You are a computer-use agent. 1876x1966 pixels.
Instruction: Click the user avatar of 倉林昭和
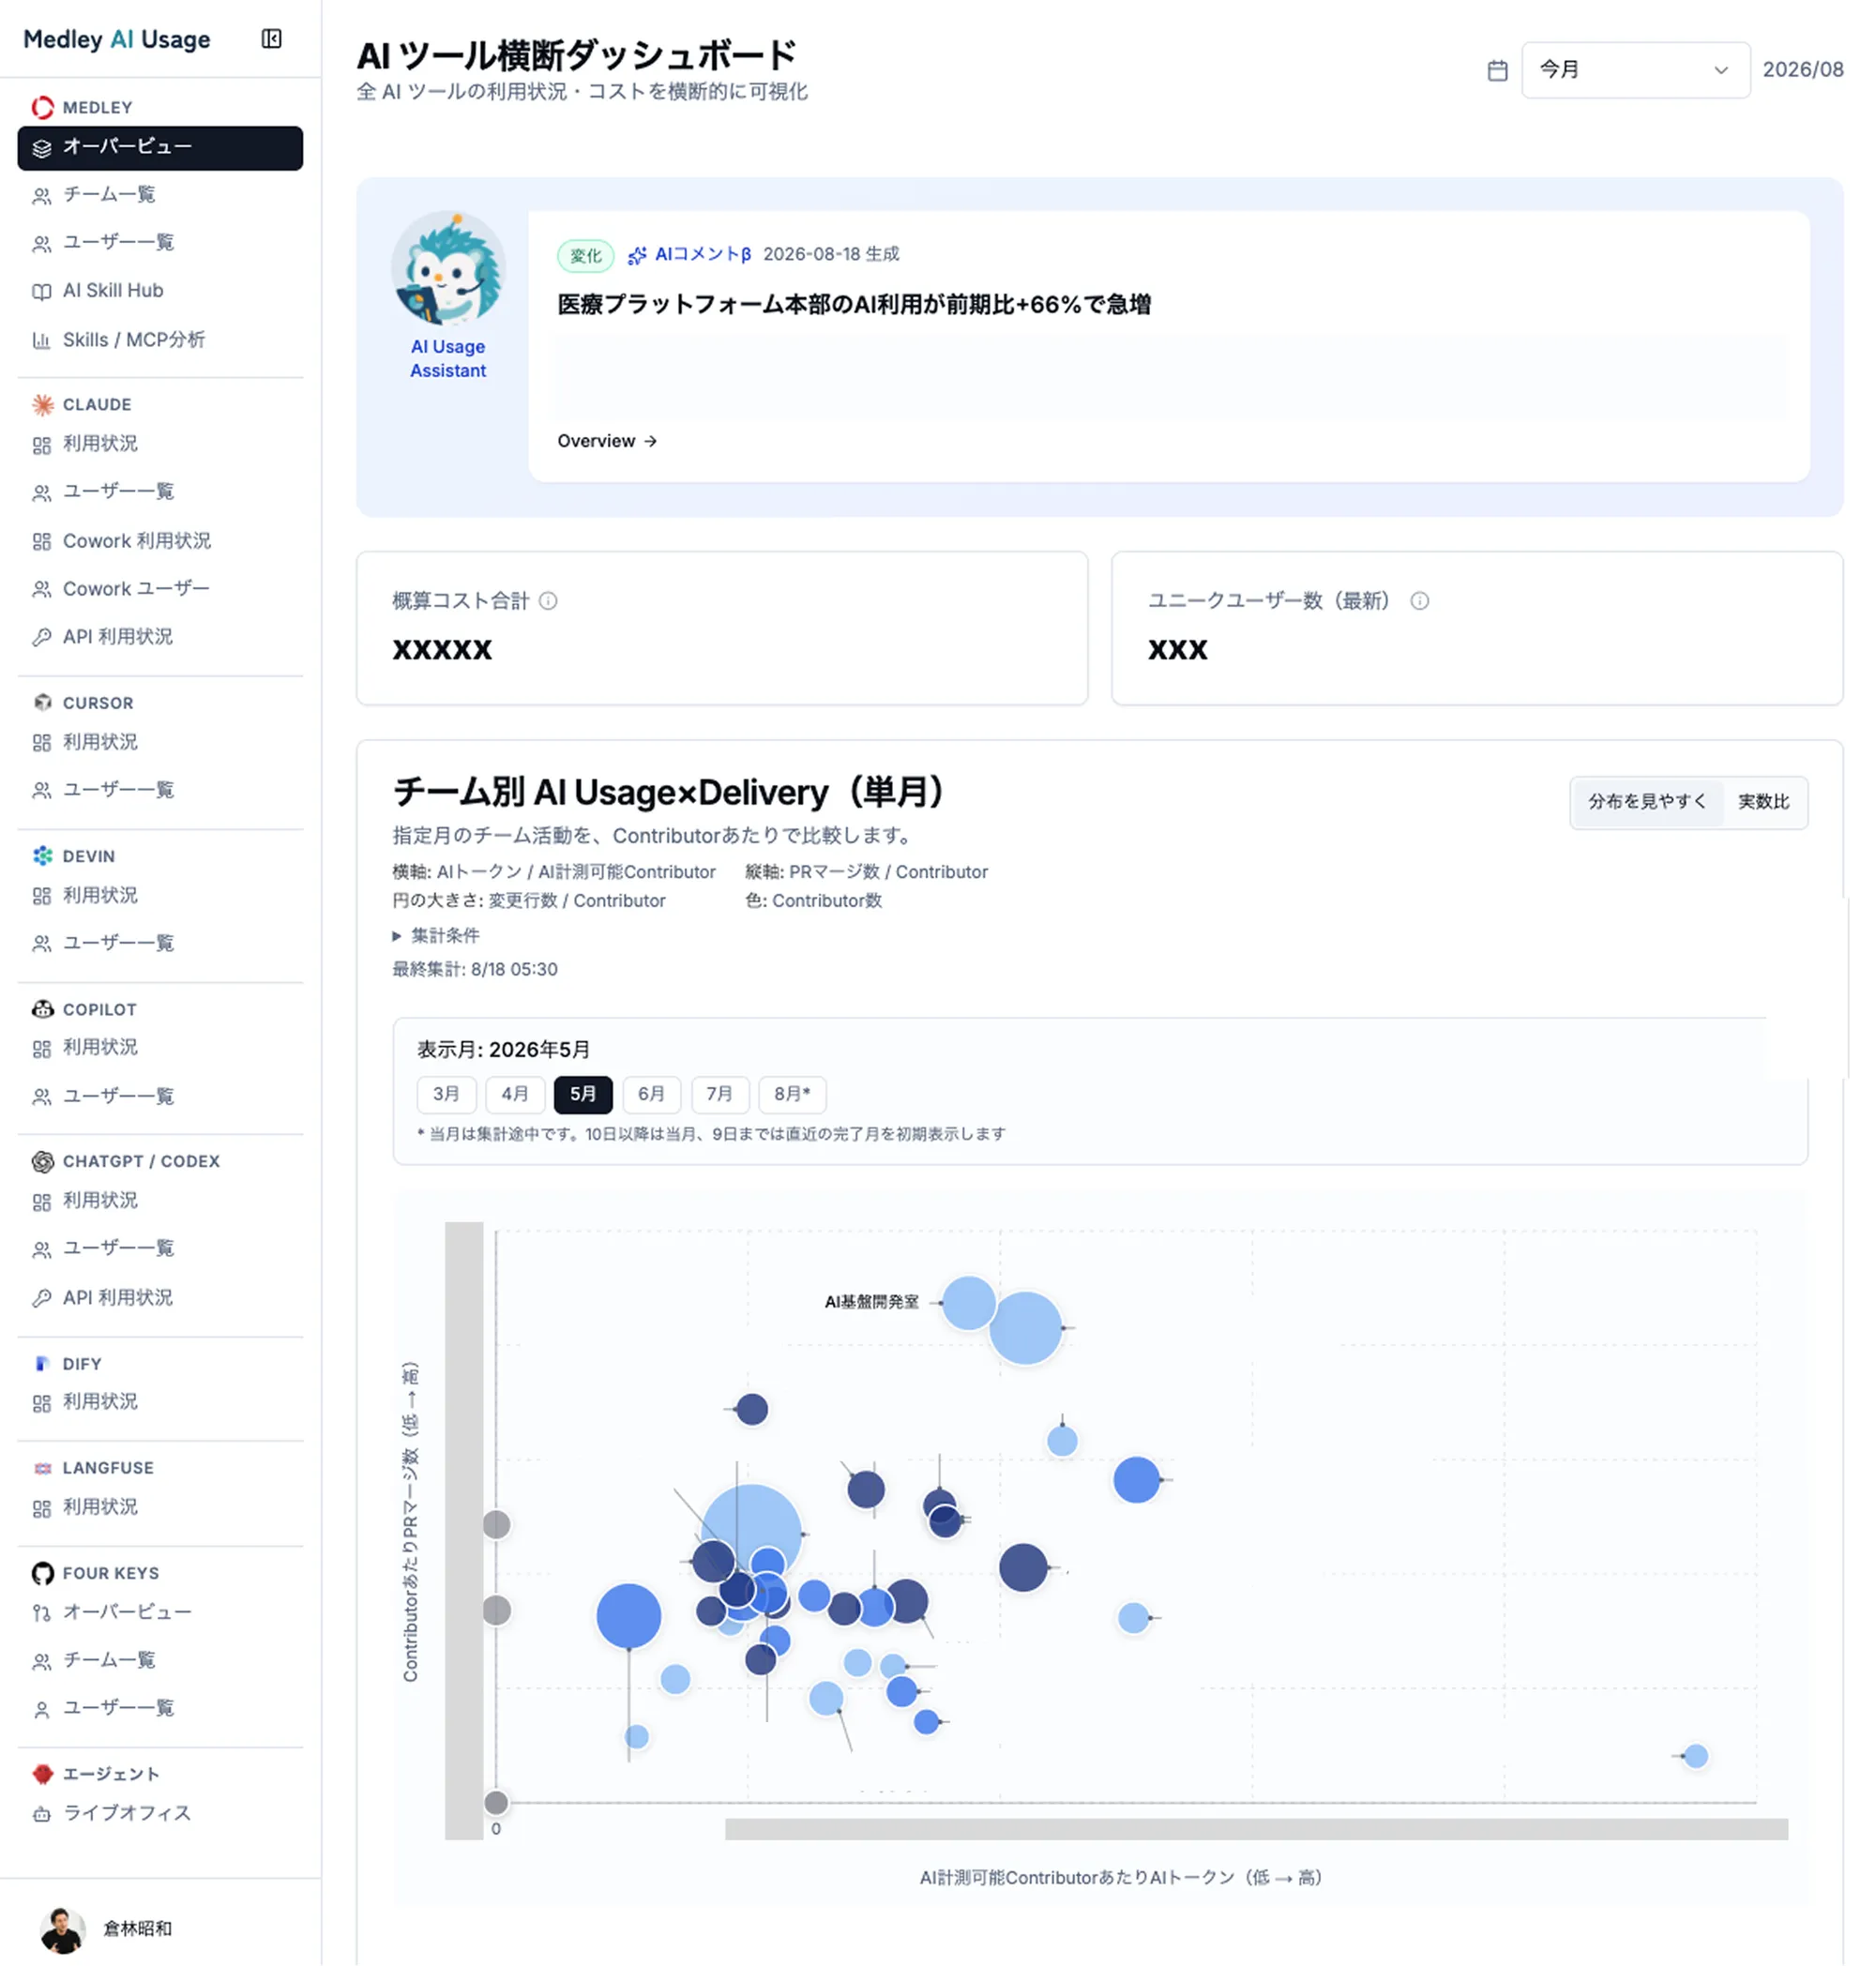pyautogui.click(x=62, y=1929)
